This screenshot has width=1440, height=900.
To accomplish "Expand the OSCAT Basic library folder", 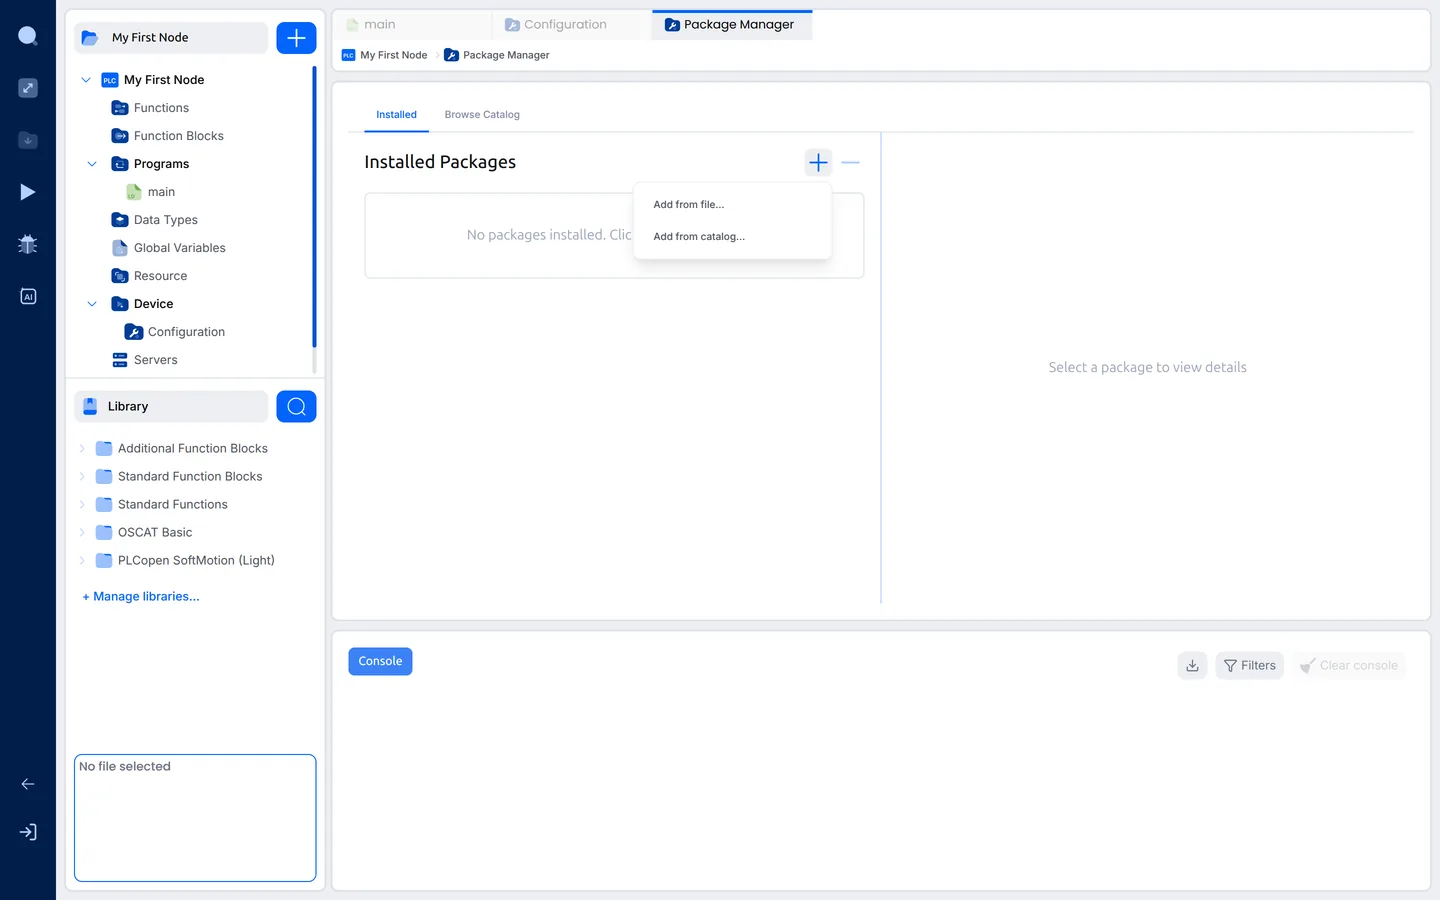I will [82, 532].
